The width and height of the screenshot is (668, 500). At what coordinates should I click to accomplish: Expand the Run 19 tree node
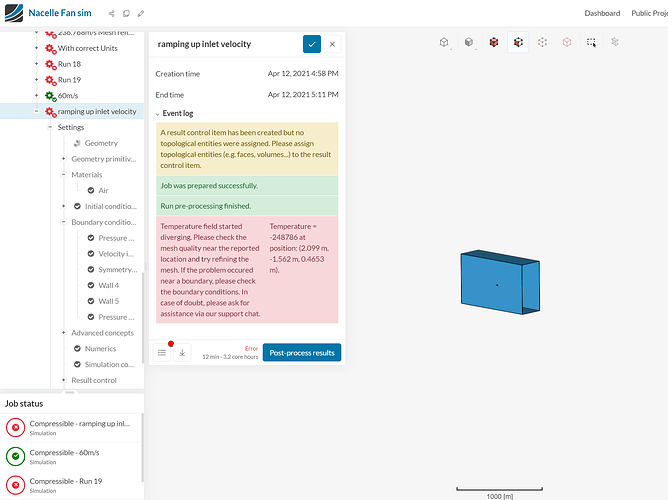tap(36, 80)
